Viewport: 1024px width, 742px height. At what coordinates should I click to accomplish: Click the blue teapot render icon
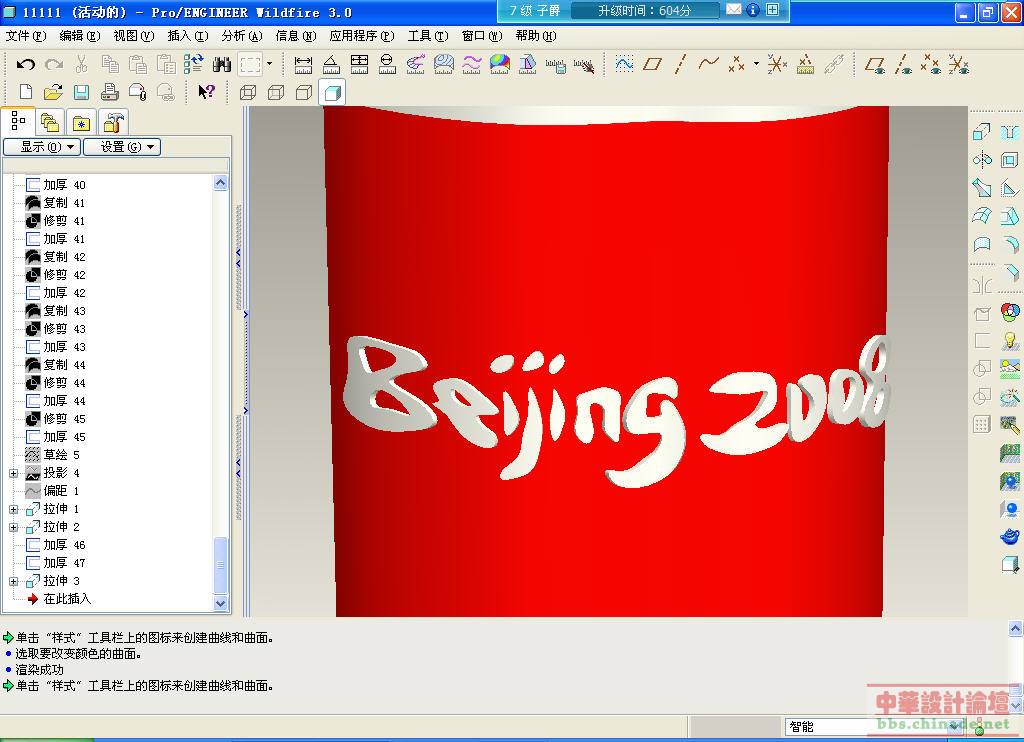point(1010,537)
